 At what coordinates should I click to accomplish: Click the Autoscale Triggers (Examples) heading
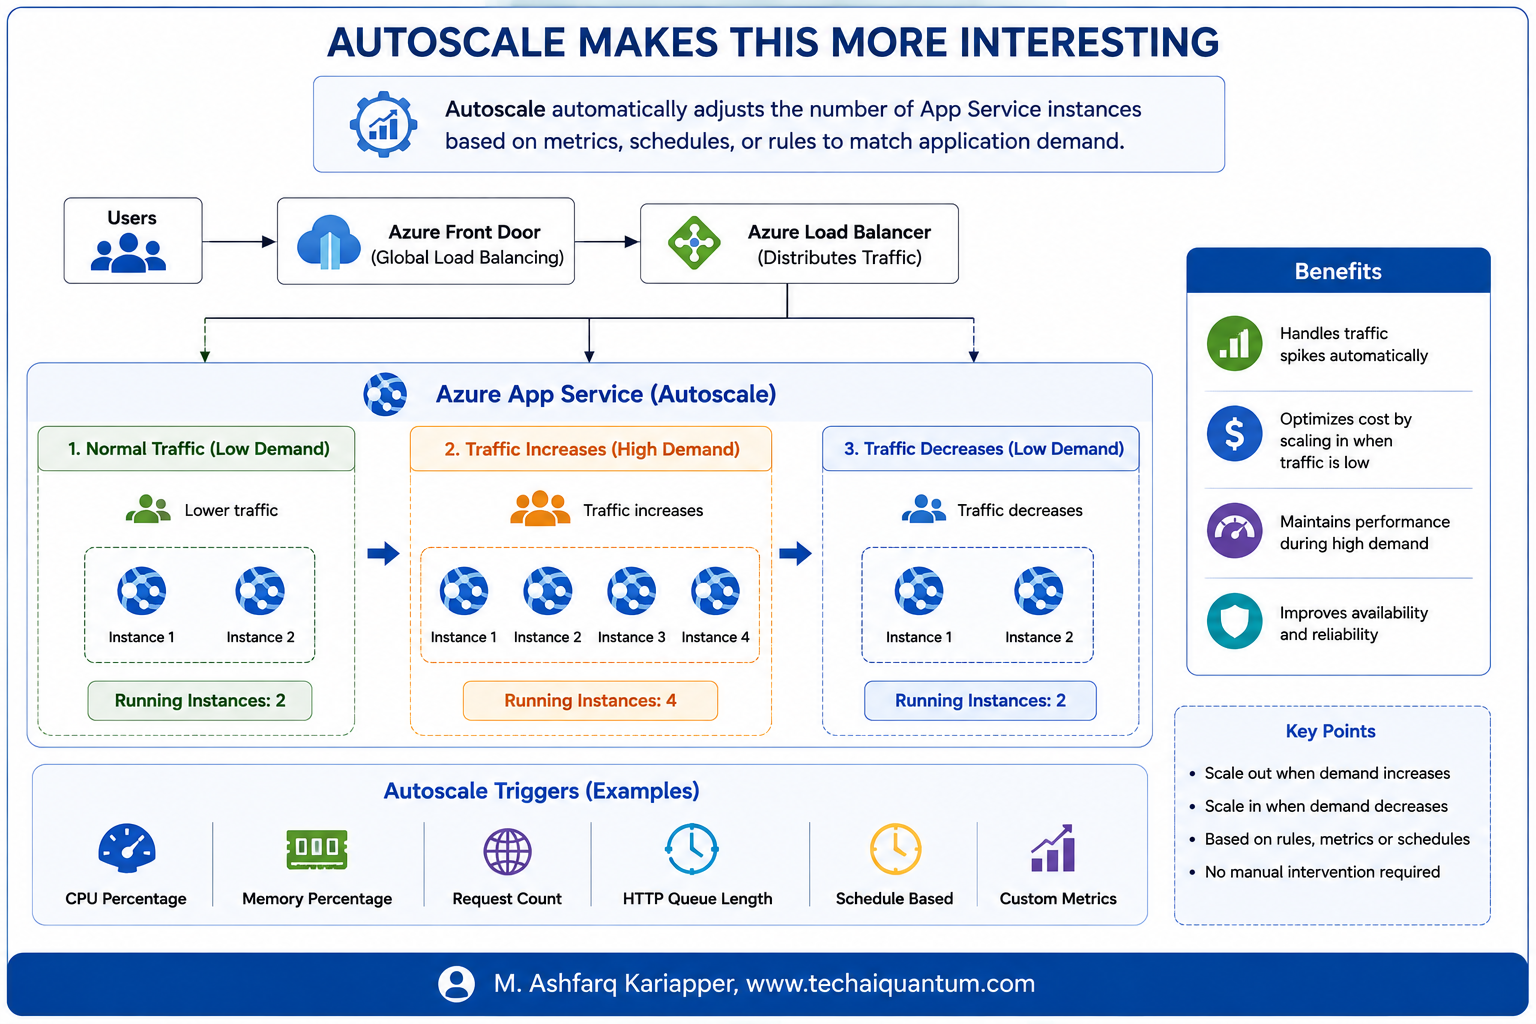(541, 791)
